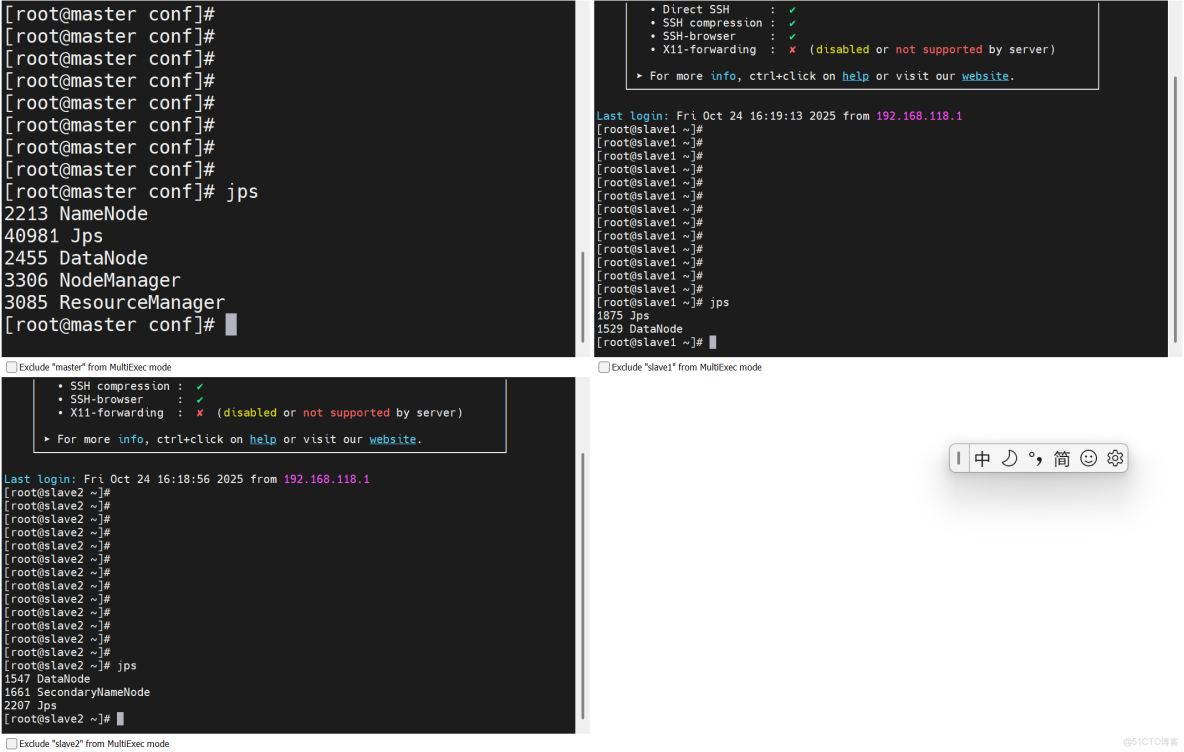Click IP 192.168.118.1 in slave1 terminal

[x=919, y=116]
